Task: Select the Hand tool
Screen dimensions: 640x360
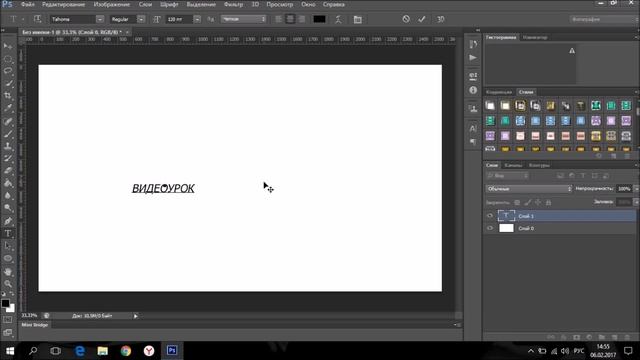Action: click(x=8, y=271)
